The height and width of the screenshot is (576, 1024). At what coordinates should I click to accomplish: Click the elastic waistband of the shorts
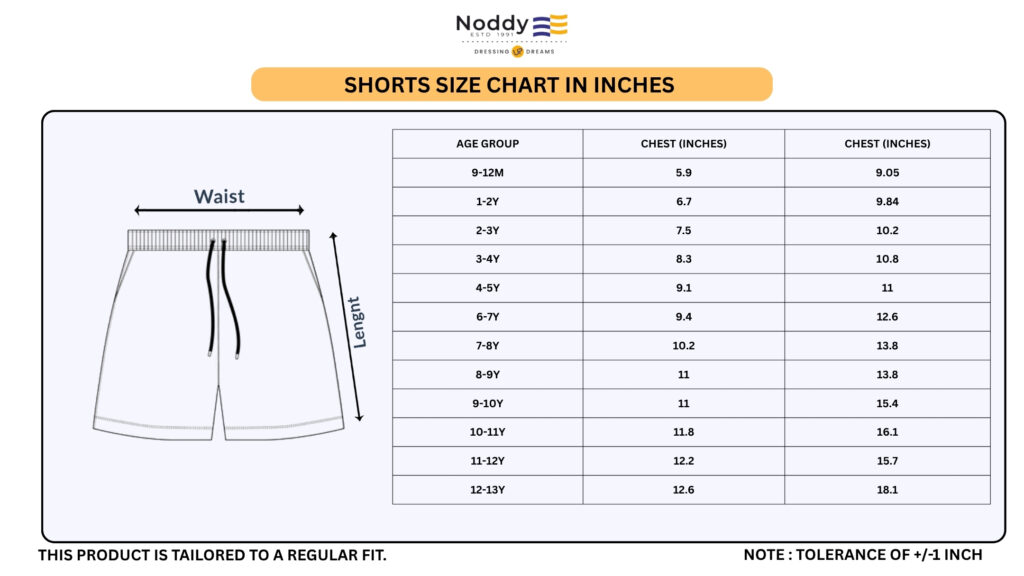coord(218,240)
